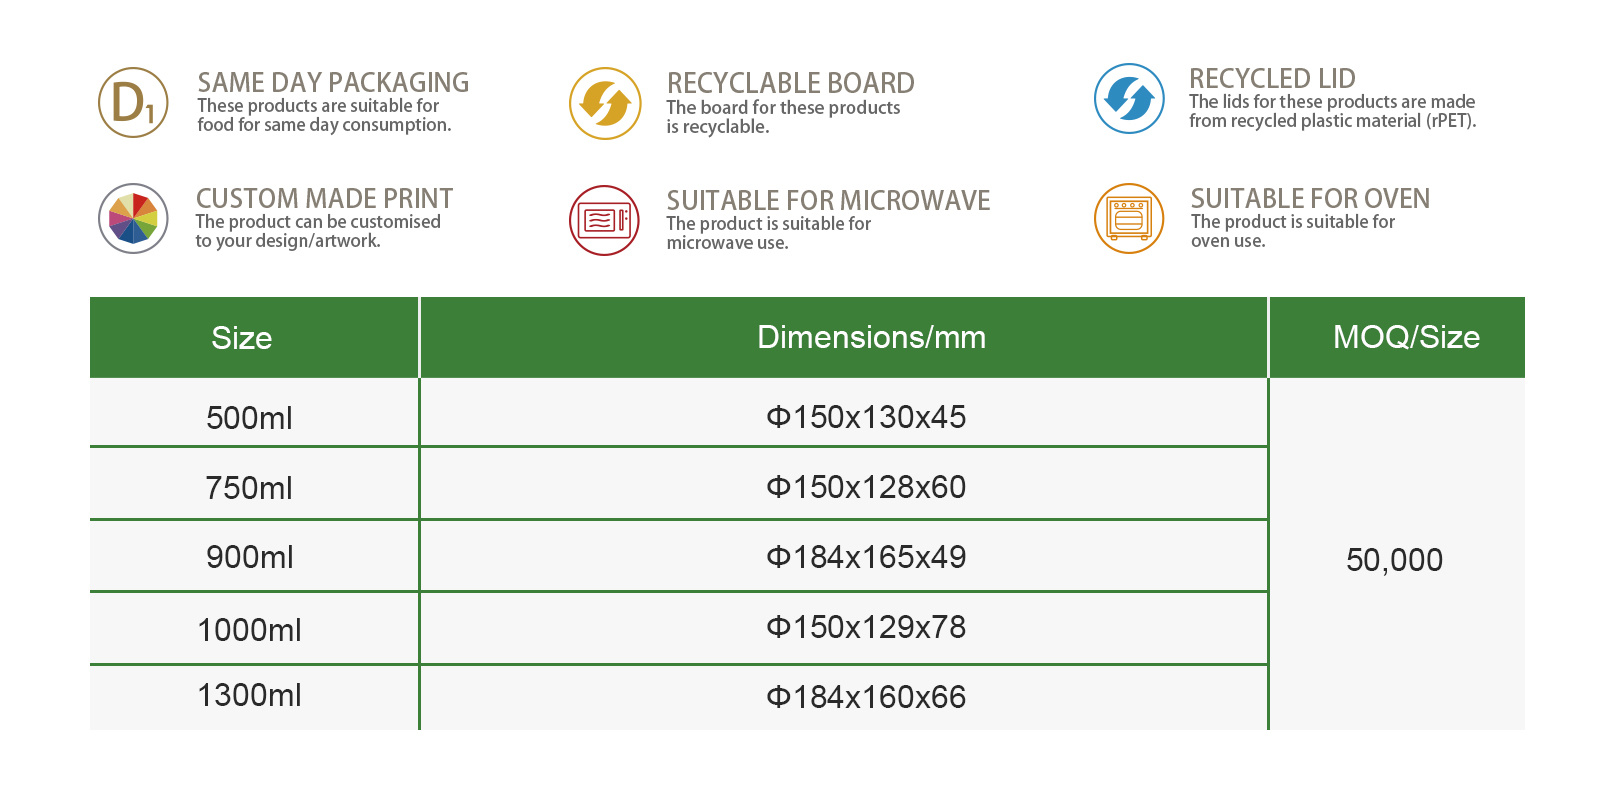This screenshot has width=1600, height=789.
Task: Click the Φ150x130x45 dimension cell
Action: [844, 412]
